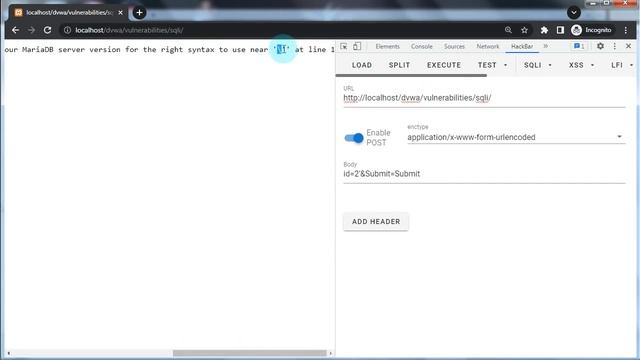The width and height of the screenshot is (640, 360).
Task: Open the LFI dropdown menu
Action: tap(622, 65)
